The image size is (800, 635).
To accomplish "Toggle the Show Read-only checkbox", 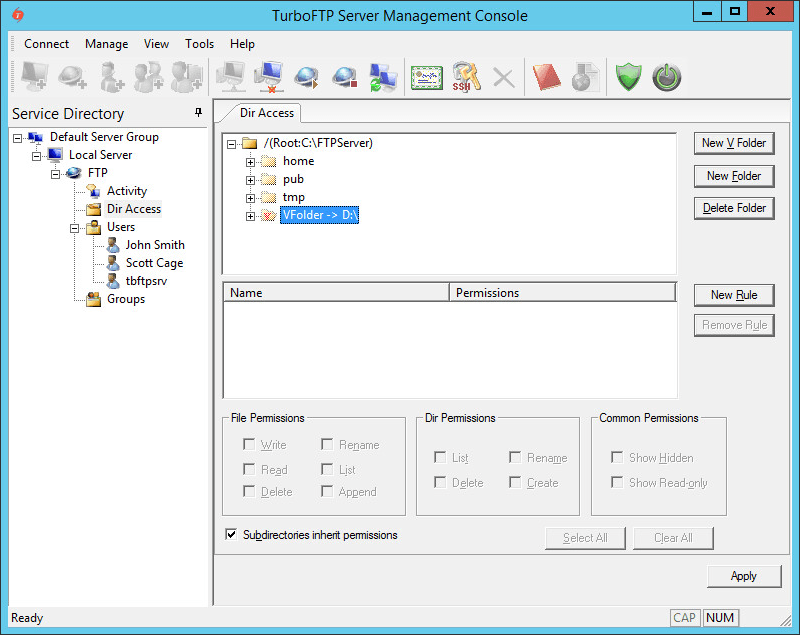I will click(x=617, y=482).
